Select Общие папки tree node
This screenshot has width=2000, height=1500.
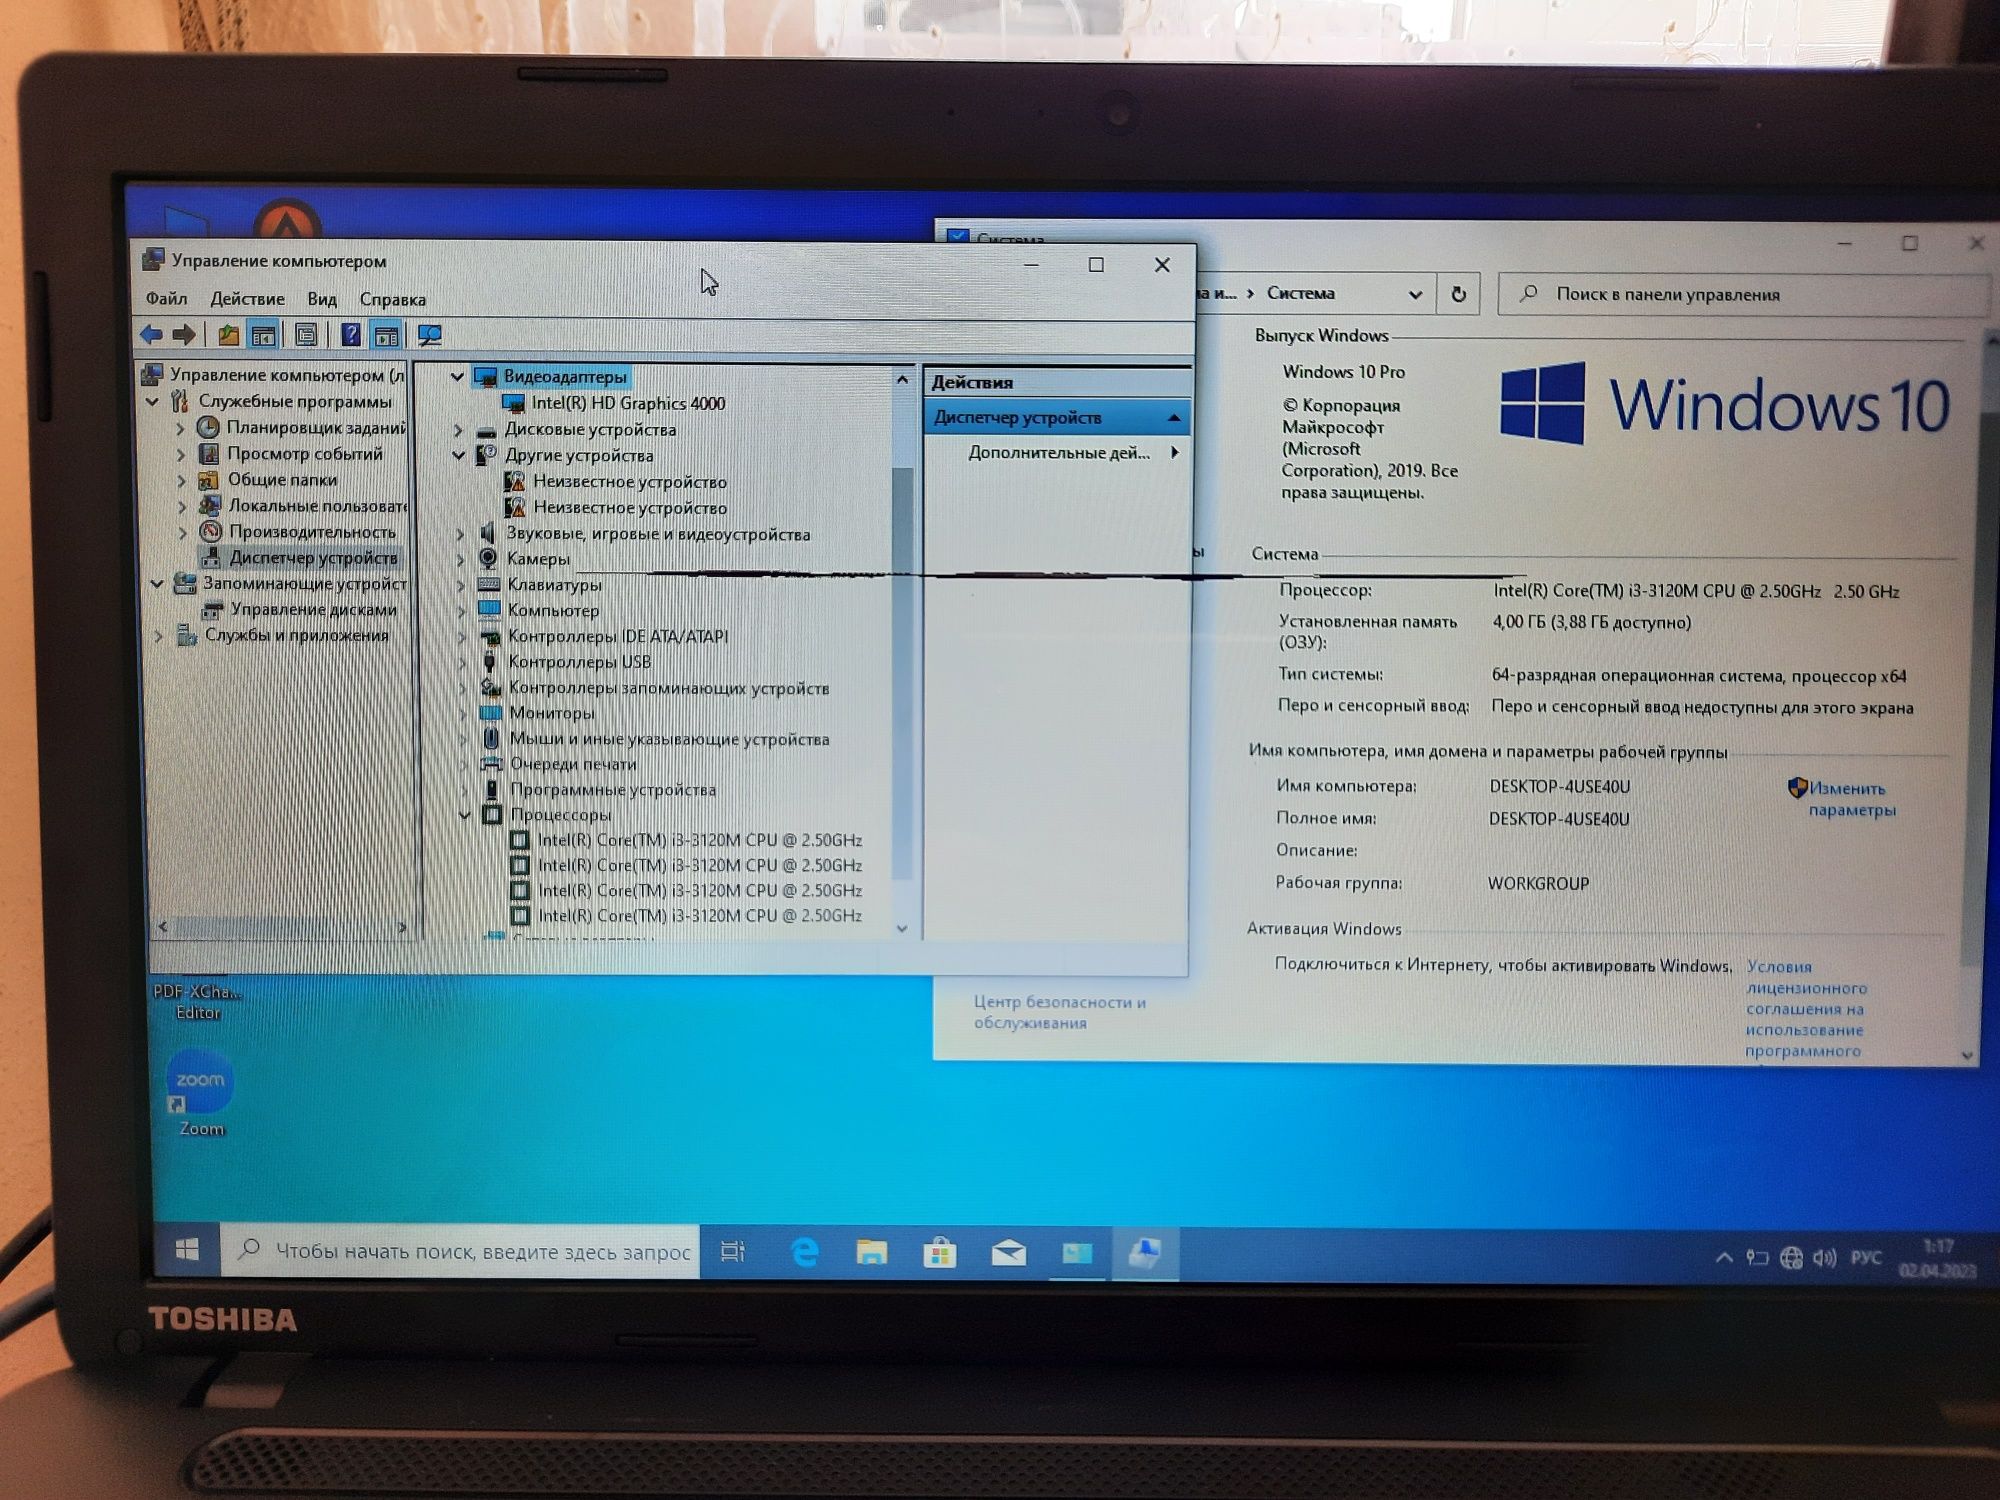pyautogui.click(x=282, y=479)
